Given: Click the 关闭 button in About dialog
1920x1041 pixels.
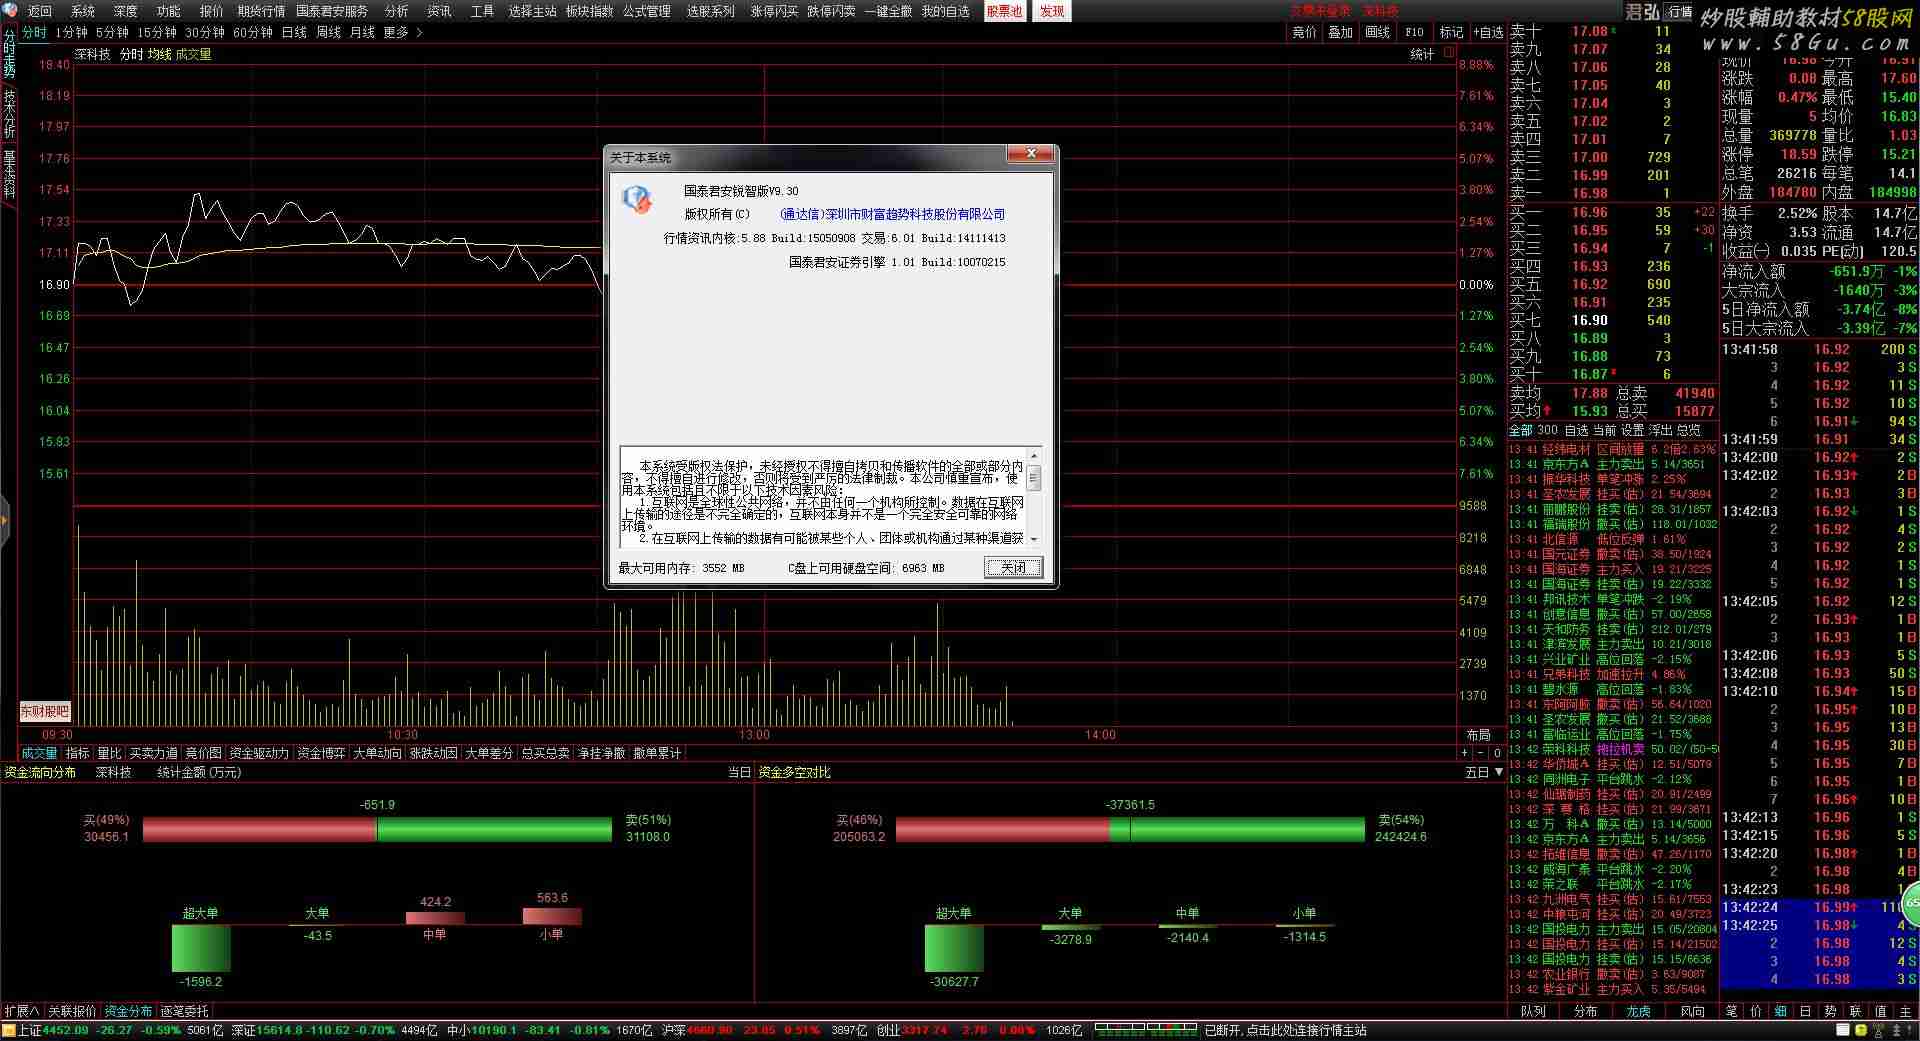Looking at the screenshot, I should coord(1013,568).
